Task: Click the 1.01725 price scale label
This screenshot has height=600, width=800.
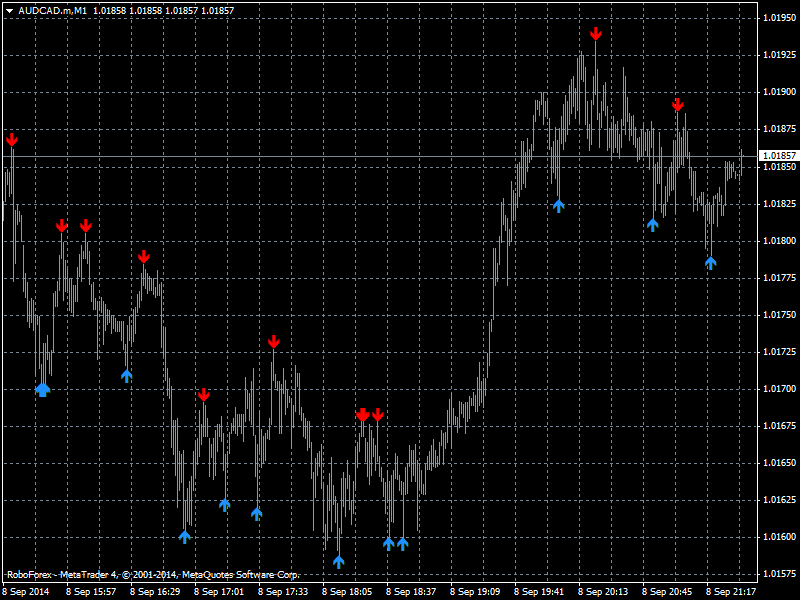Action: pos(779,352)
